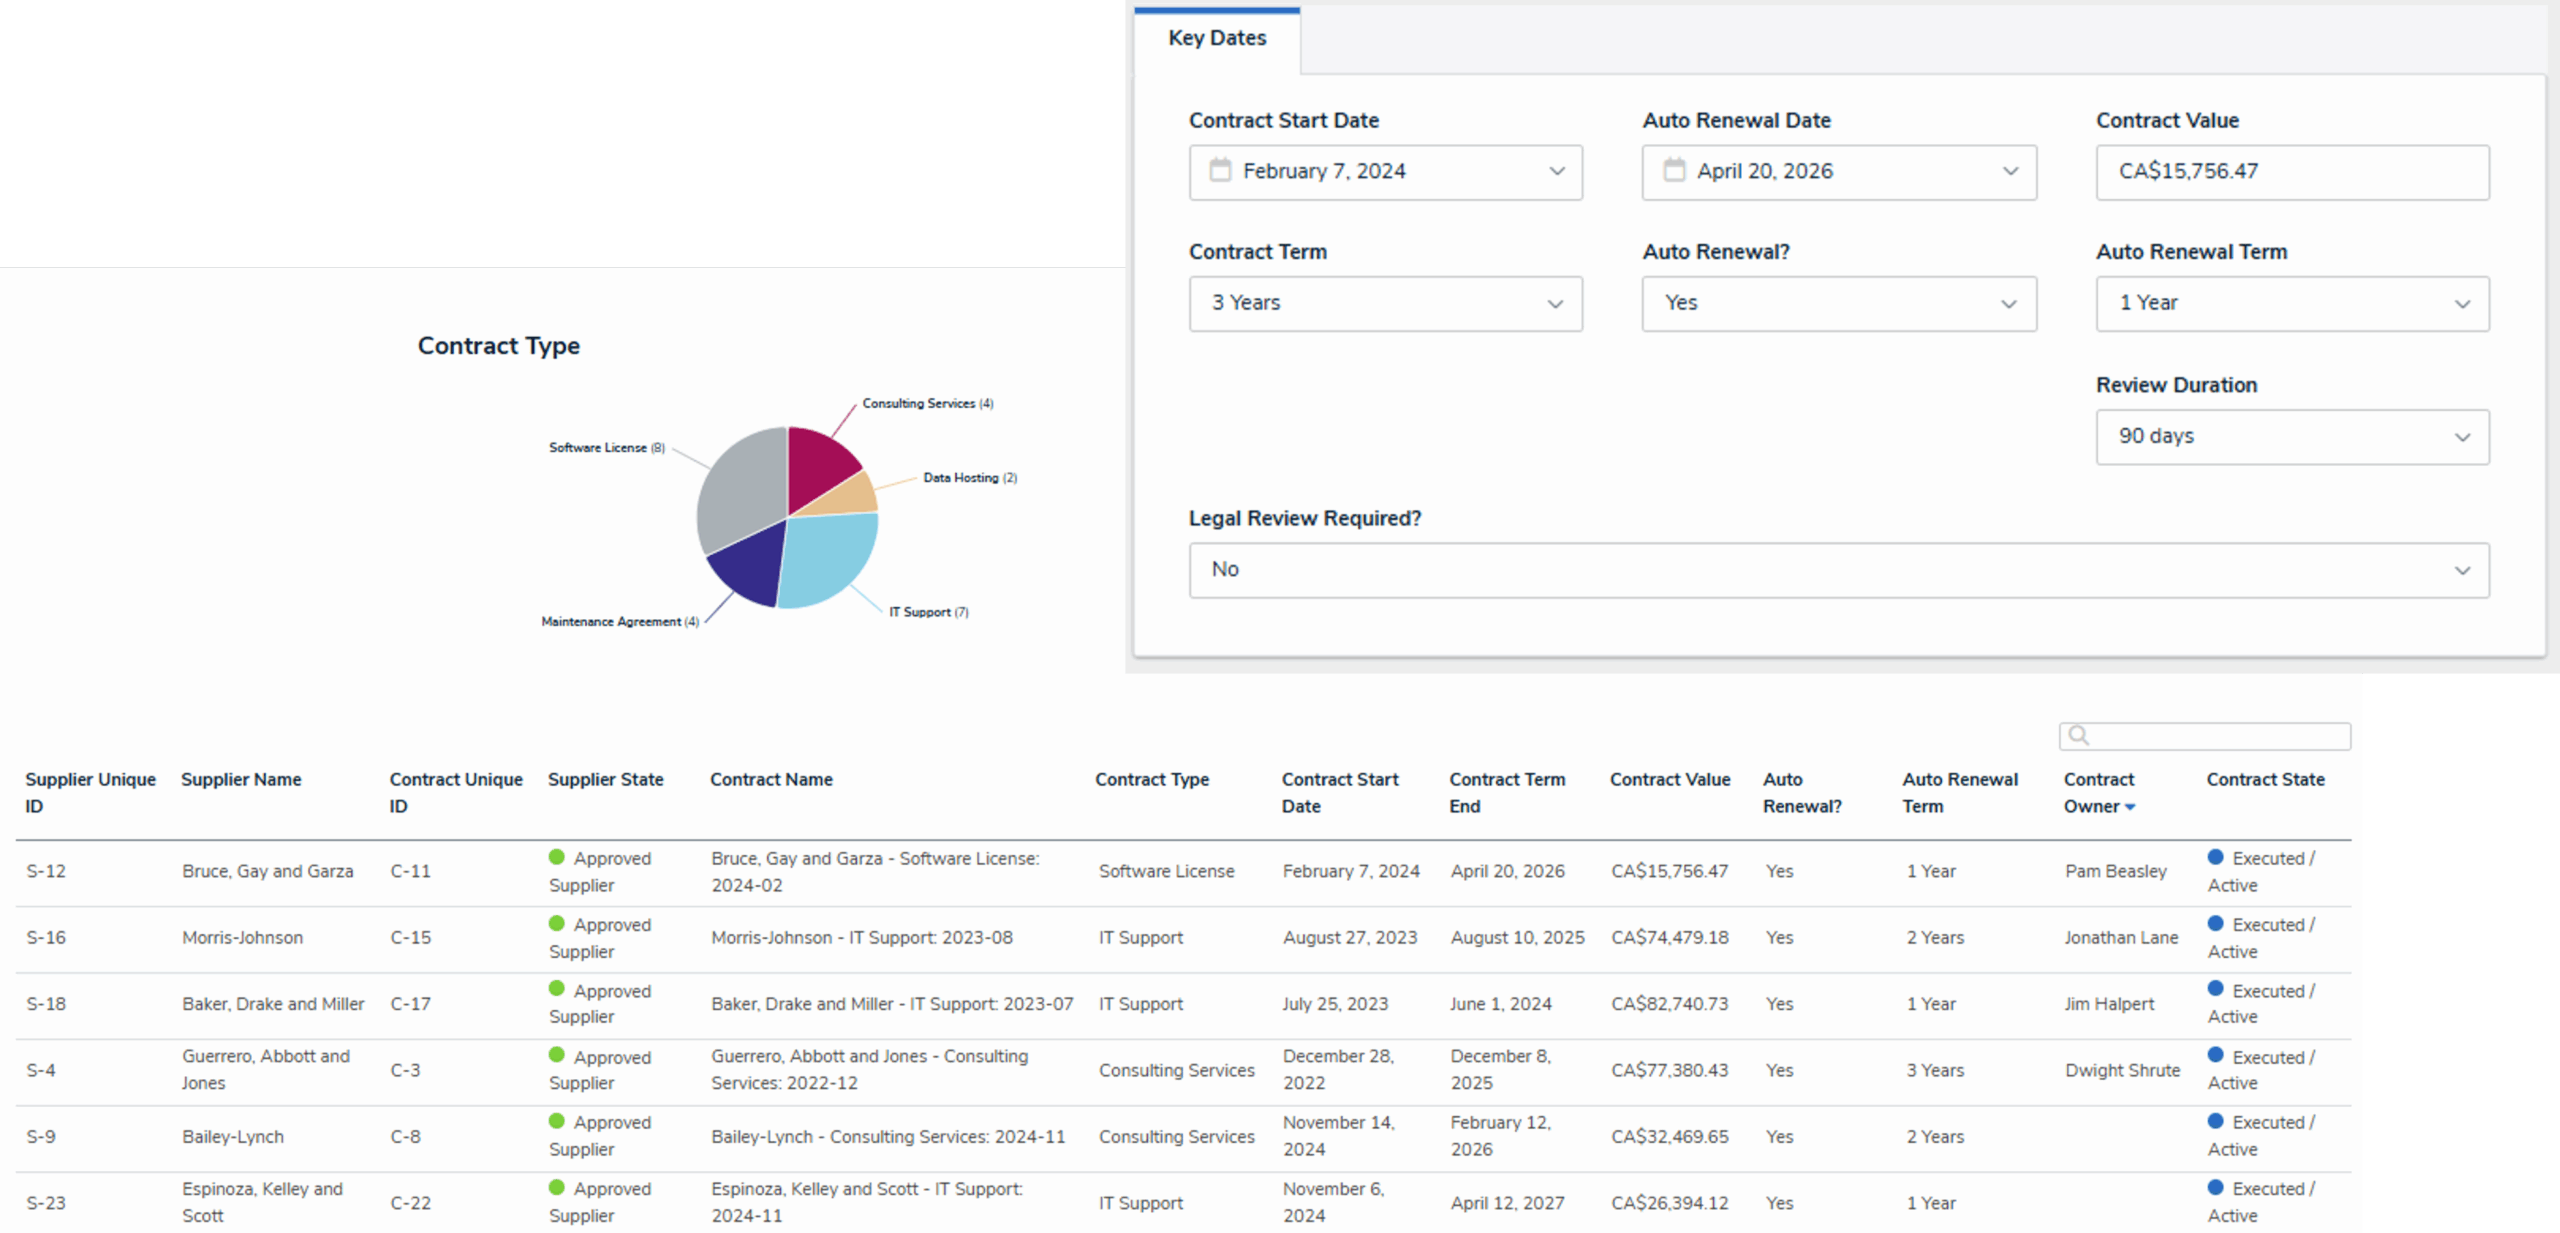Click blue Executed dot in Jim Halpert row
This screenshot has height=1233, width=2560.
2215,989
